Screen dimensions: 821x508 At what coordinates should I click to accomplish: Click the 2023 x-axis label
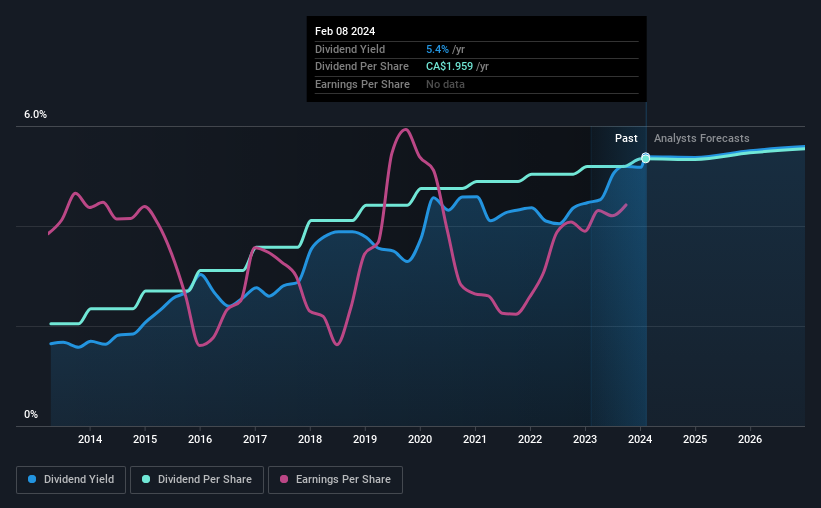[585, 439]
